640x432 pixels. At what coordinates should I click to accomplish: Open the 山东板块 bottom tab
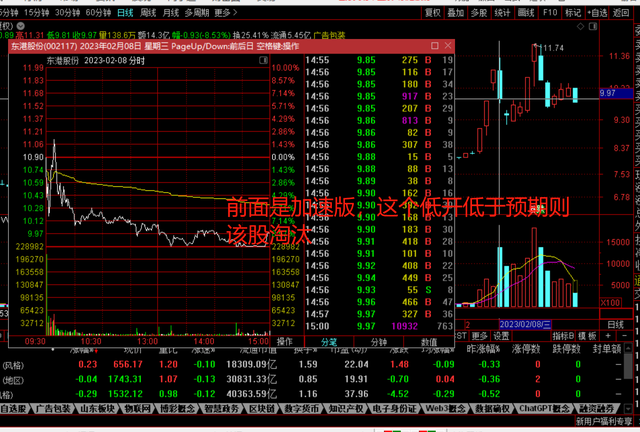point(98,408)
